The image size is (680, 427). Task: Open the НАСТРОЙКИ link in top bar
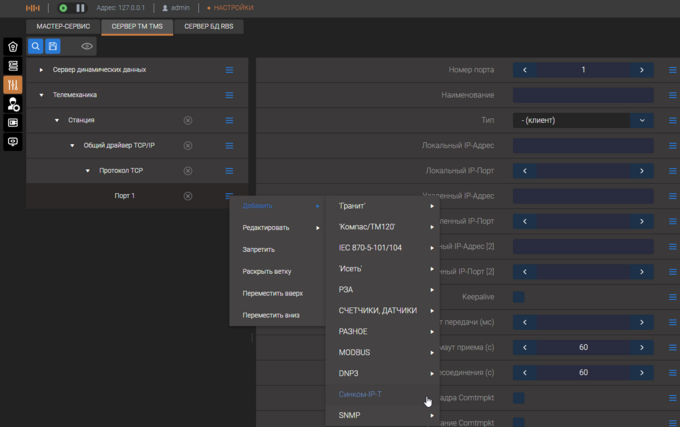point(232,8)
